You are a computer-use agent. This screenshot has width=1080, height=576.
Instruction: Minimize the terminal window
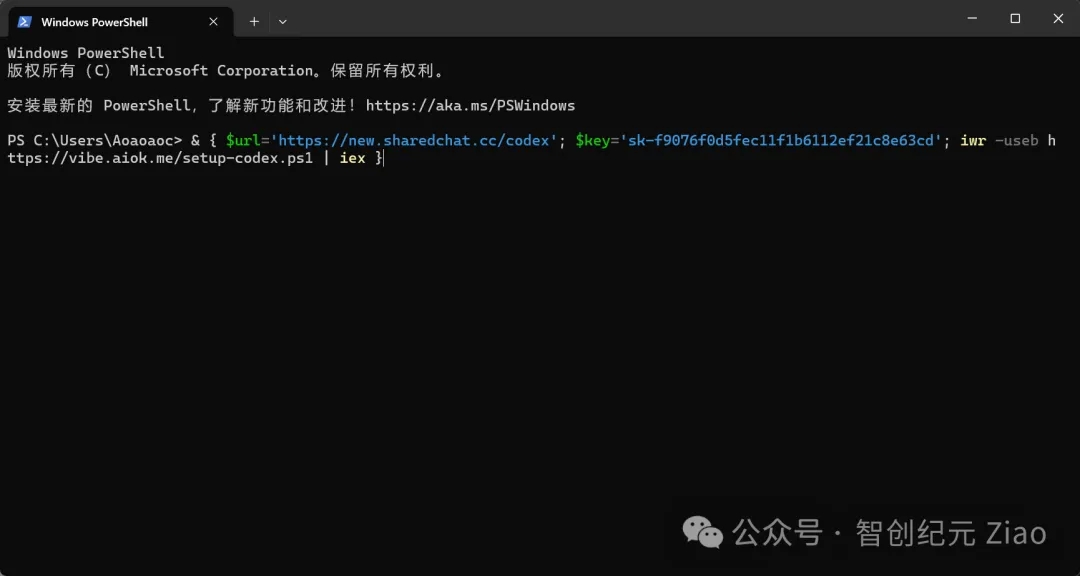pyautogui.click(x=972, y=19)
